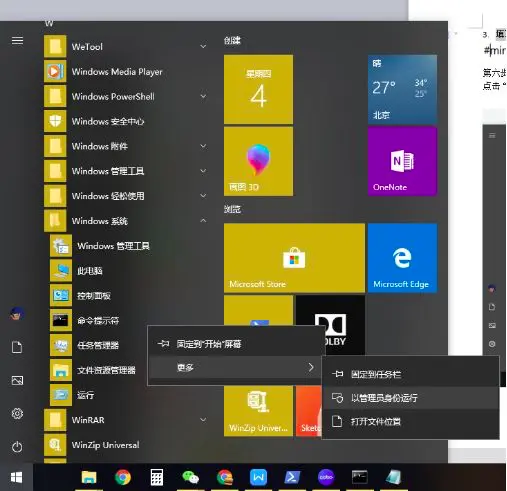Image resolution: width=507 pixels, height=491 pixels.
Task: Choose 固定到"开始"屏幕 in context menu
Action: pos(236,344)
